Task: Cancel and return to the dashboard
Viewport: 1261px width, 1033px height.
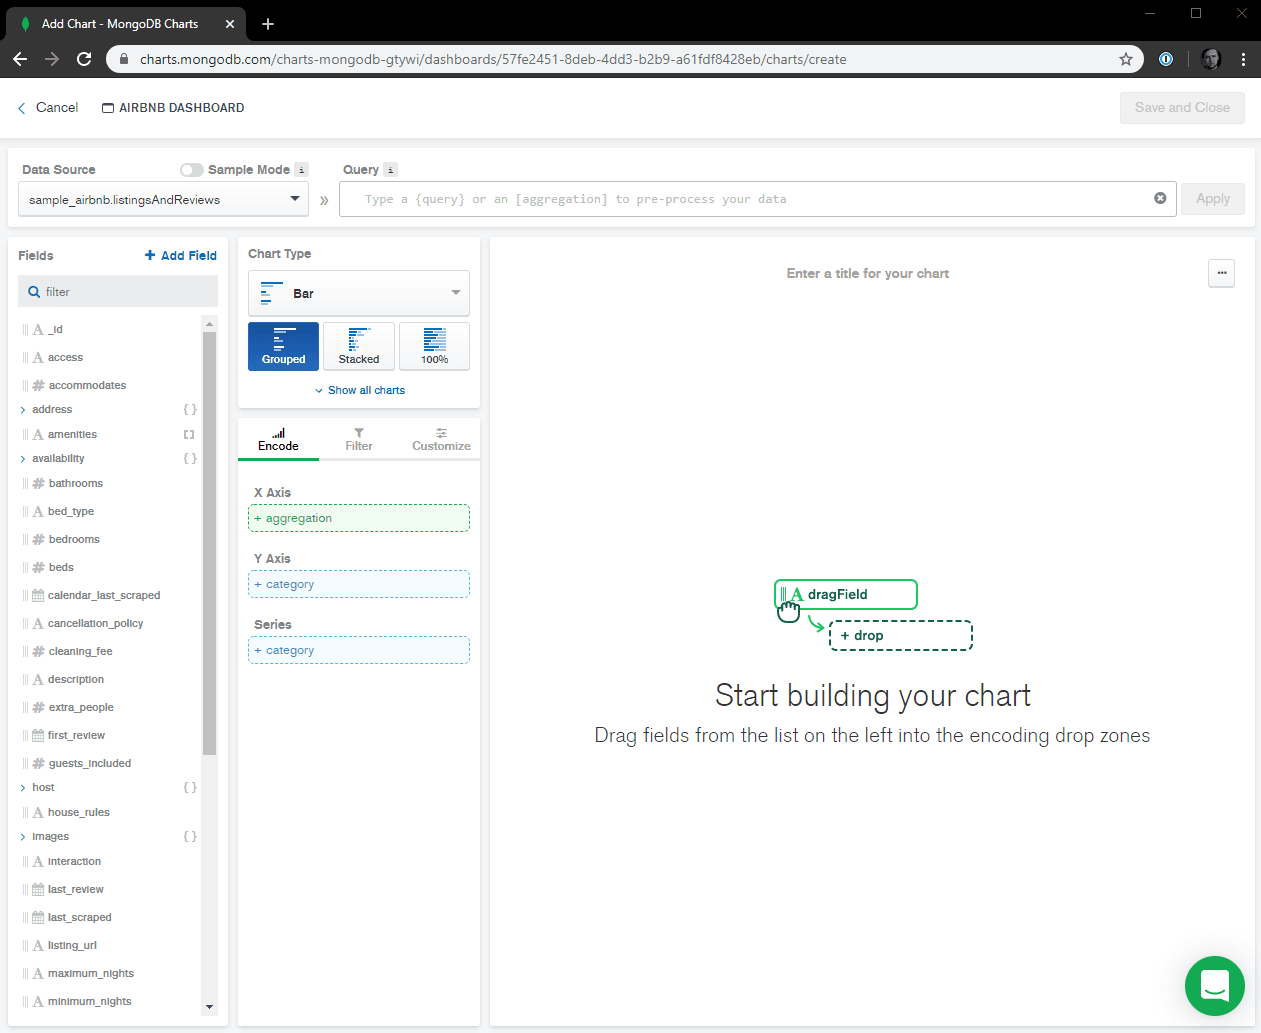Action: coord(47,108)
